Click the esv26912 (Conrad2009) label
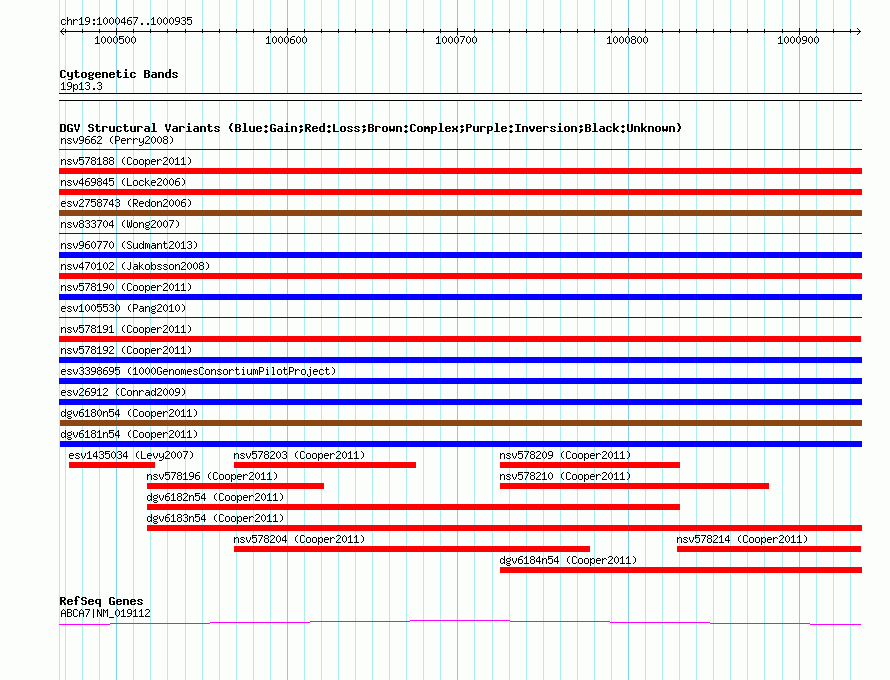 point(123,392)
